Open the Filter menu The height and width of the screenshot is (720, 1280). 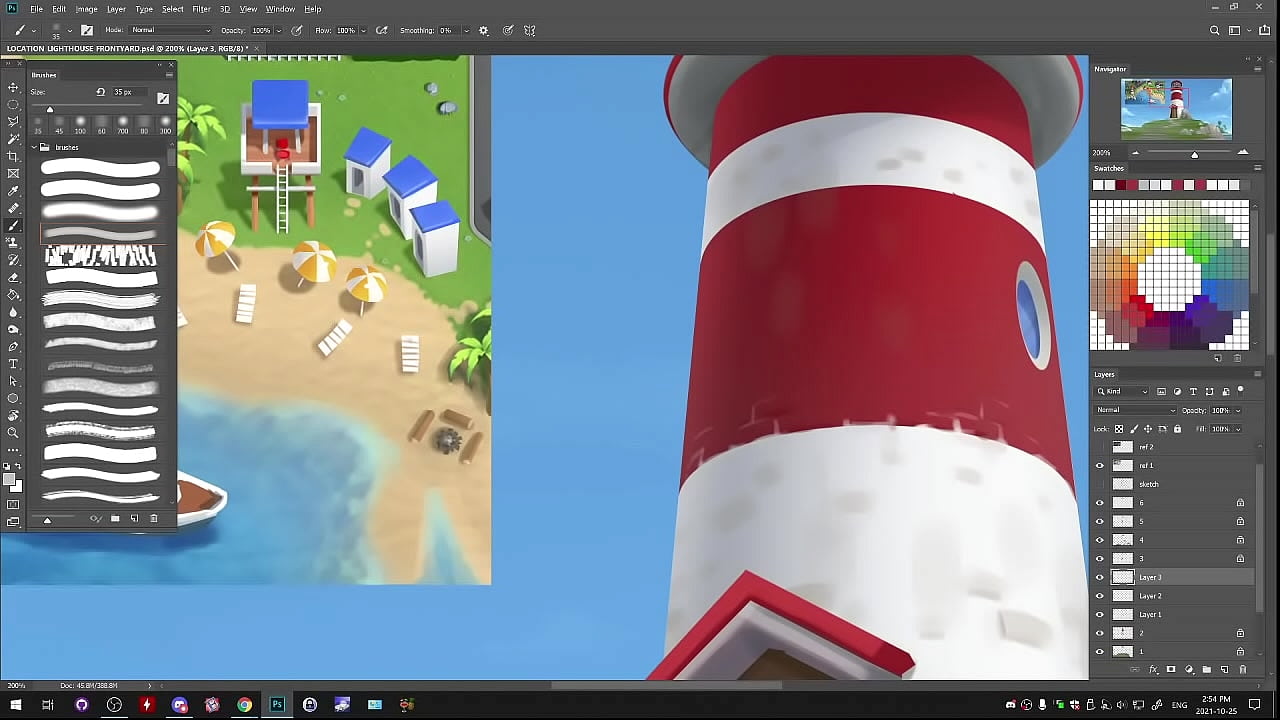pos(201,9)
